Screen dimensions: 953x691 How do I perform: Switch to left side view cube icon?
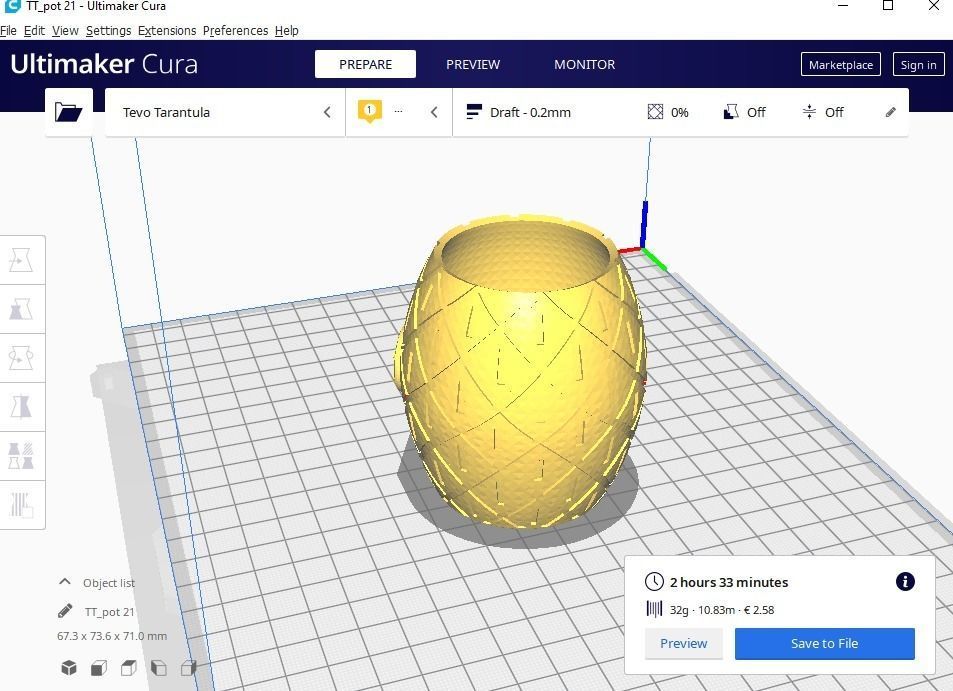pyautogui.click(x=159, y=668)
